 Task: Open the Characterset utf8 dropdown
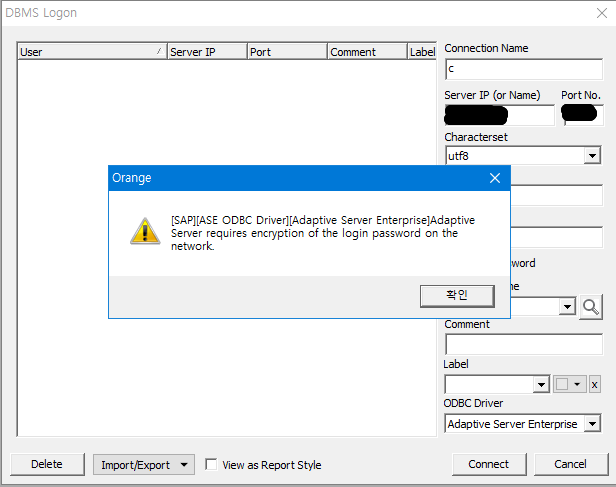[x=592, y=156]
